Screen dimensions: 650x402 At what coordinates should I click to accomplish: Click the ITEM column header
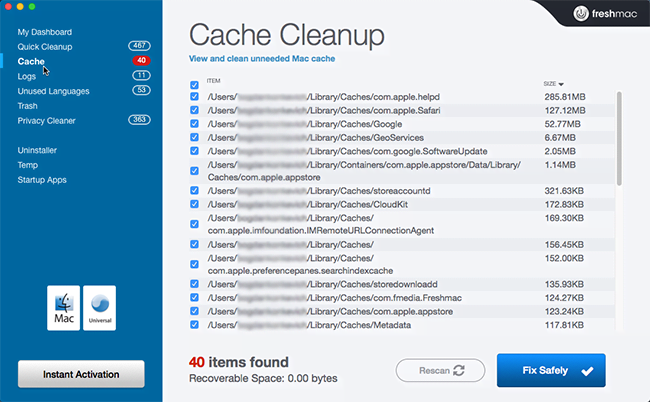click(213, 81)
